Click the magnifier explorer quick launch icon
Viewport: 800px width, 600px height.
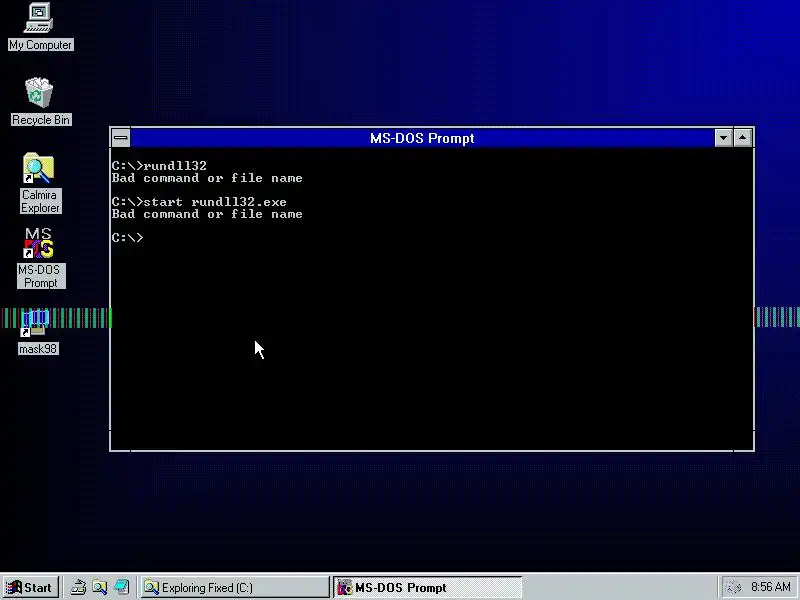click(99, 587)
